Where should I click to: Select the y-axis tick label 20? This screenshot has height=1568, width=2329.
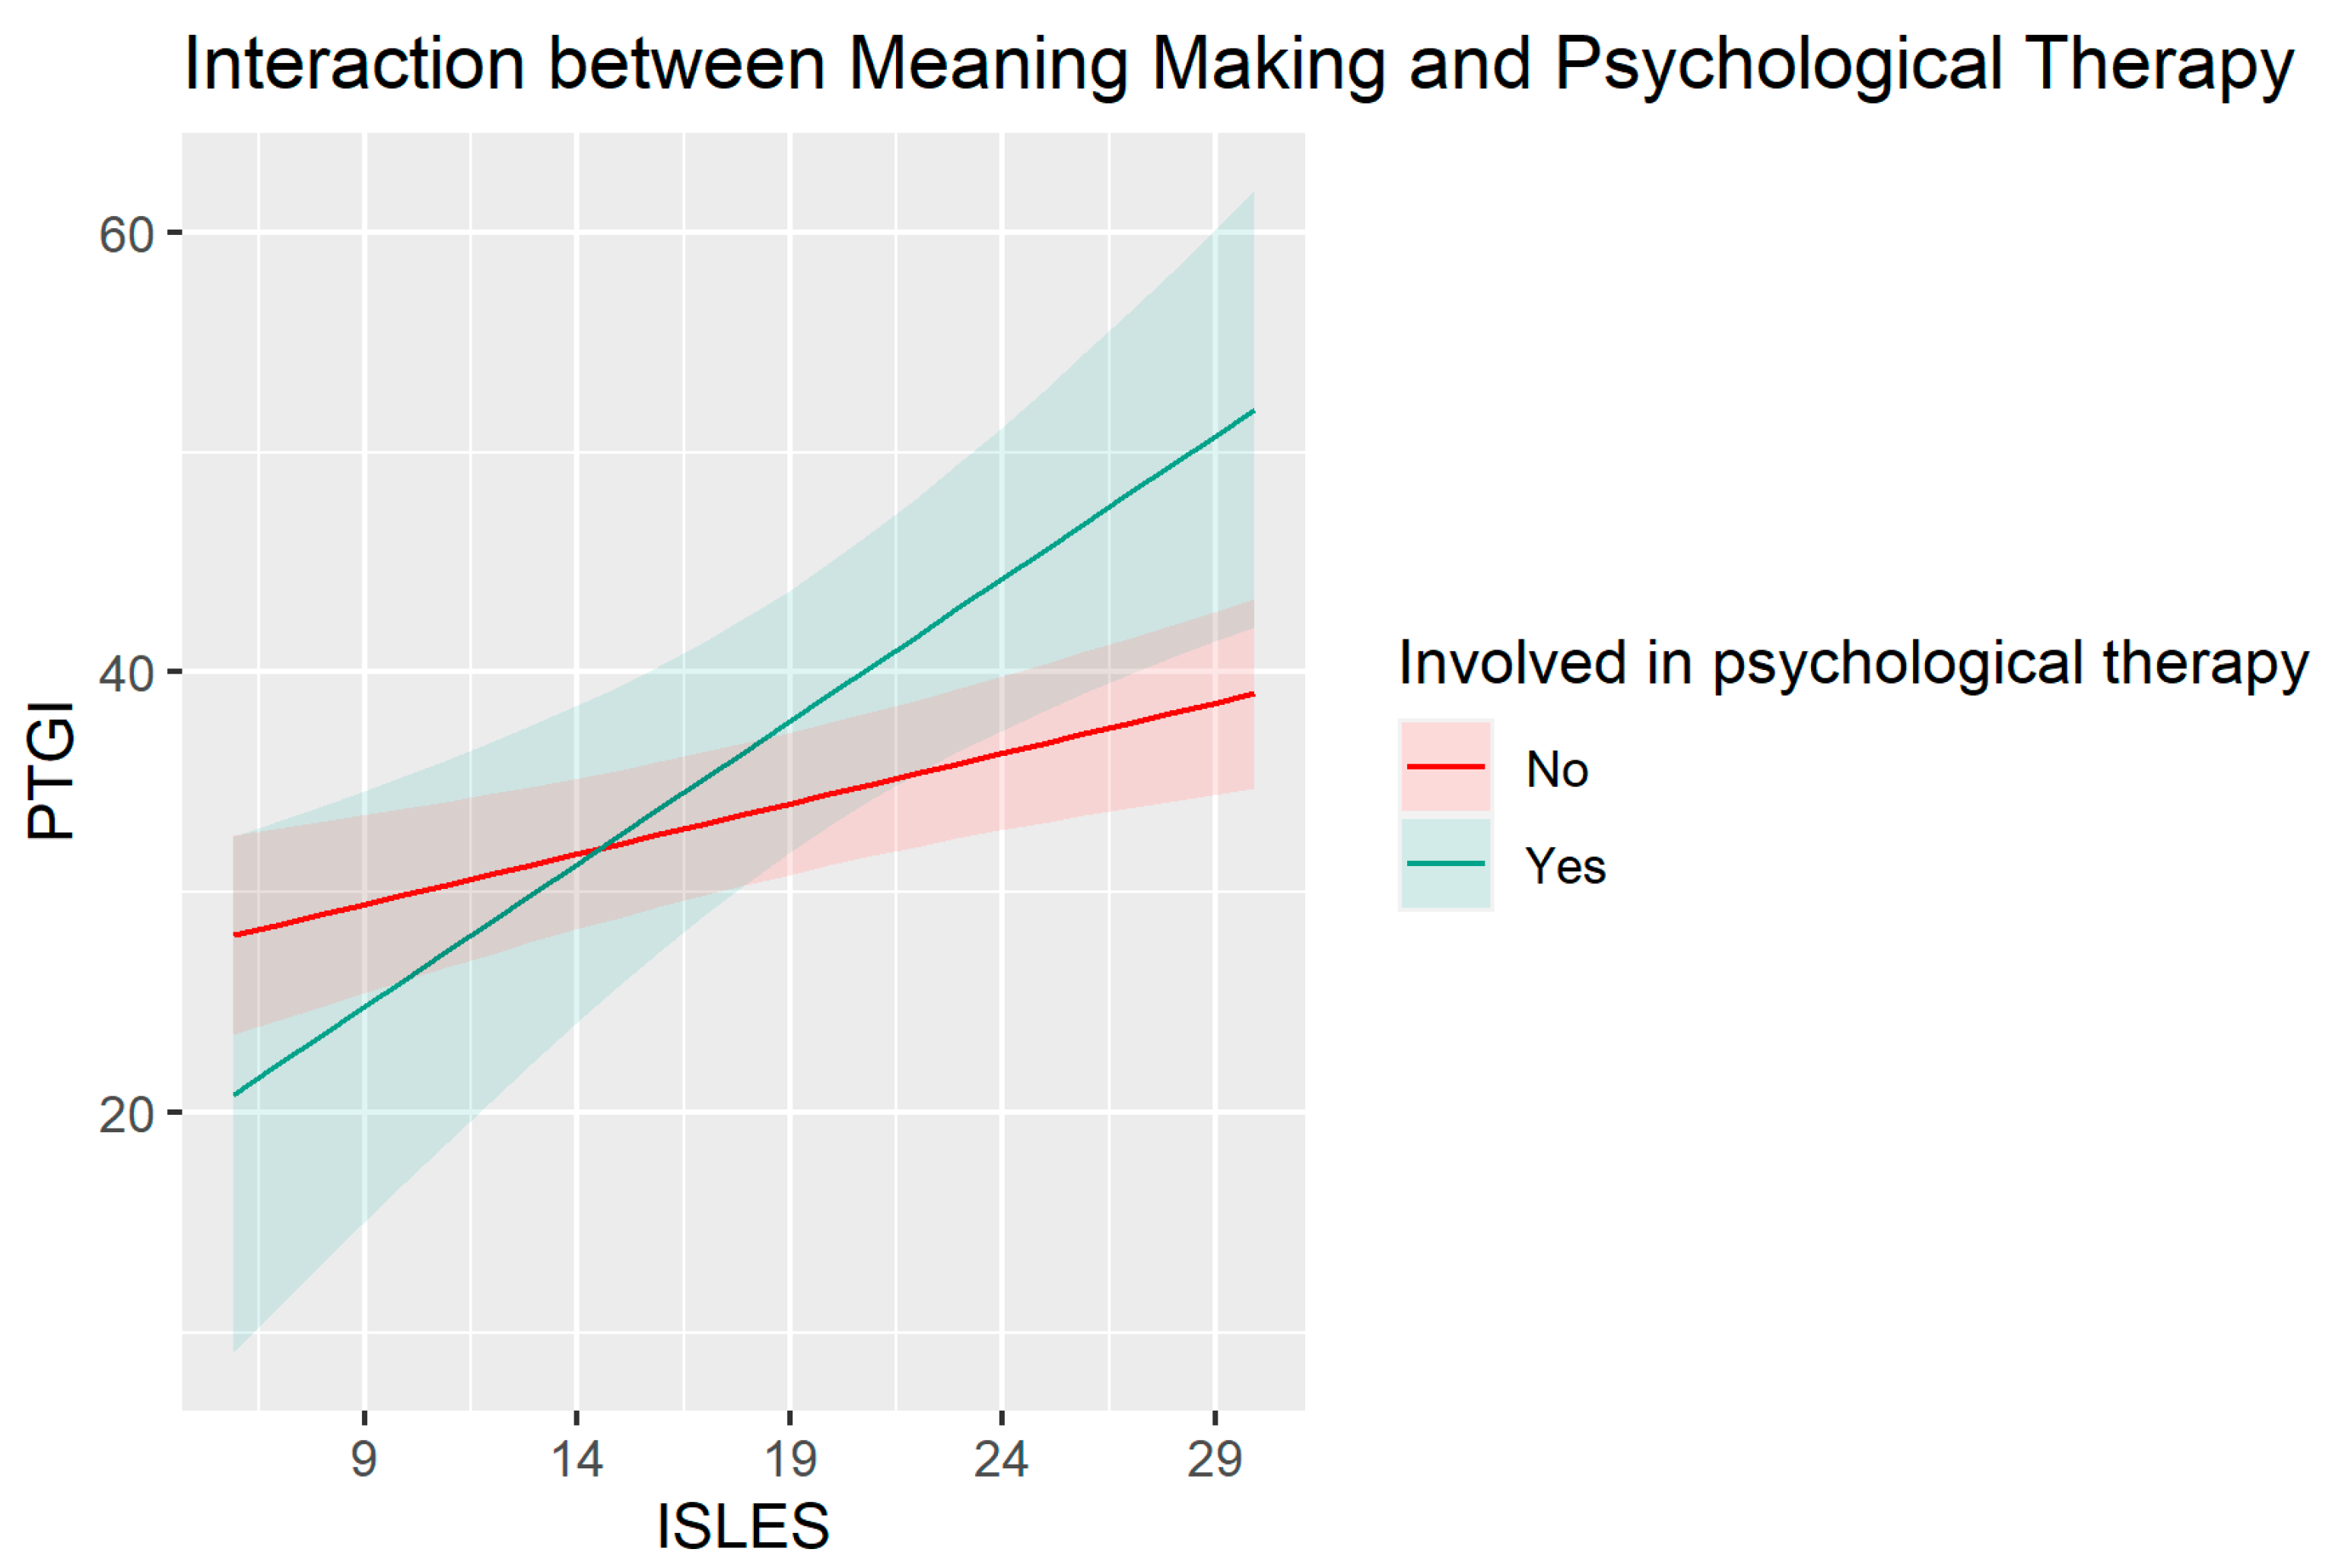coord(126,1114)
